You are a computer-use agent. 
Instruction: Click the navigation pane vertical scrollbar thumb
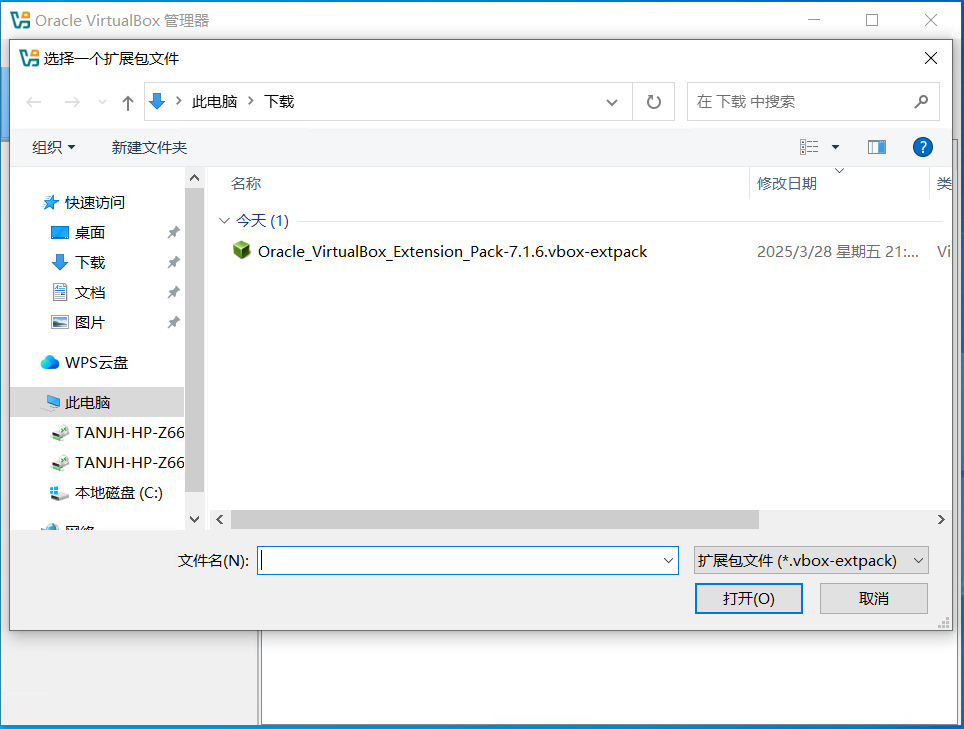(194, 340)
